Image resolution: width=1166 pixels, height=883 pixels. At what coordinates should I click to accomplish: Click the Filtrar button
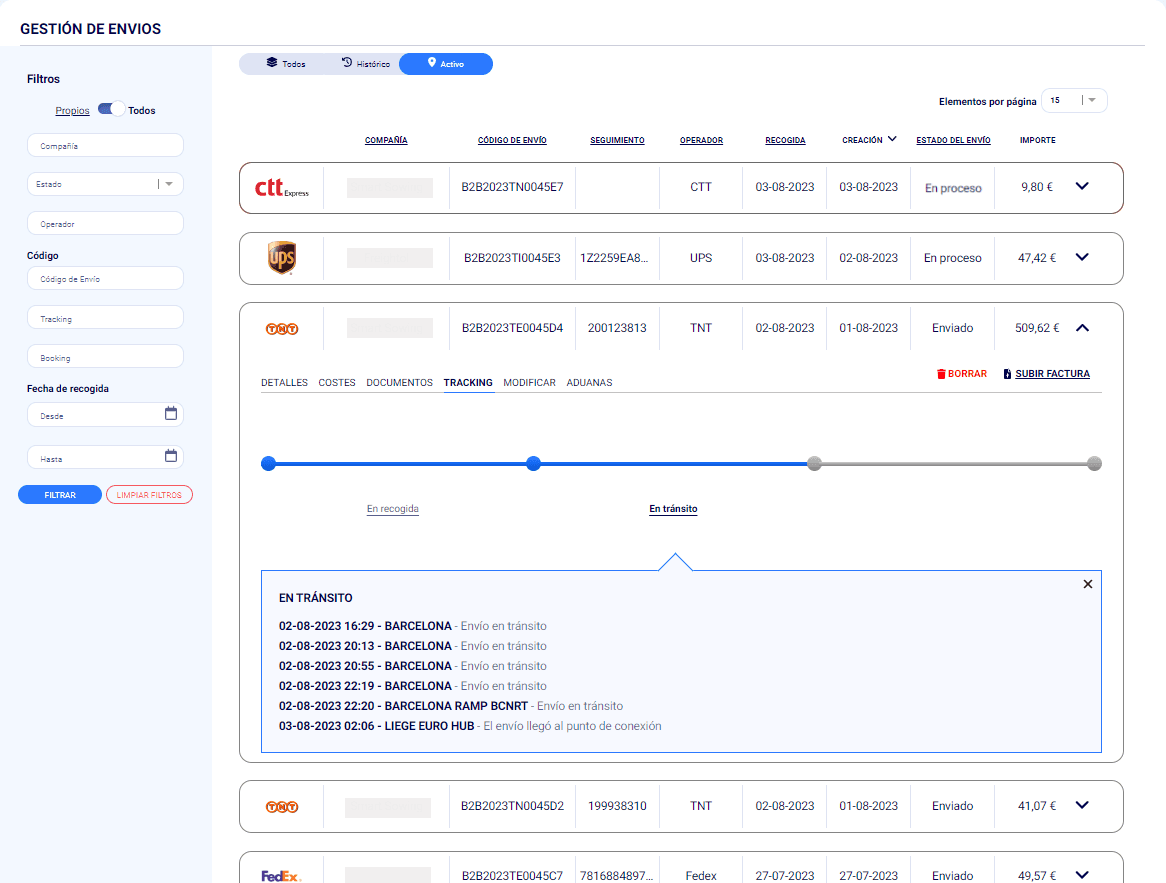60,495
